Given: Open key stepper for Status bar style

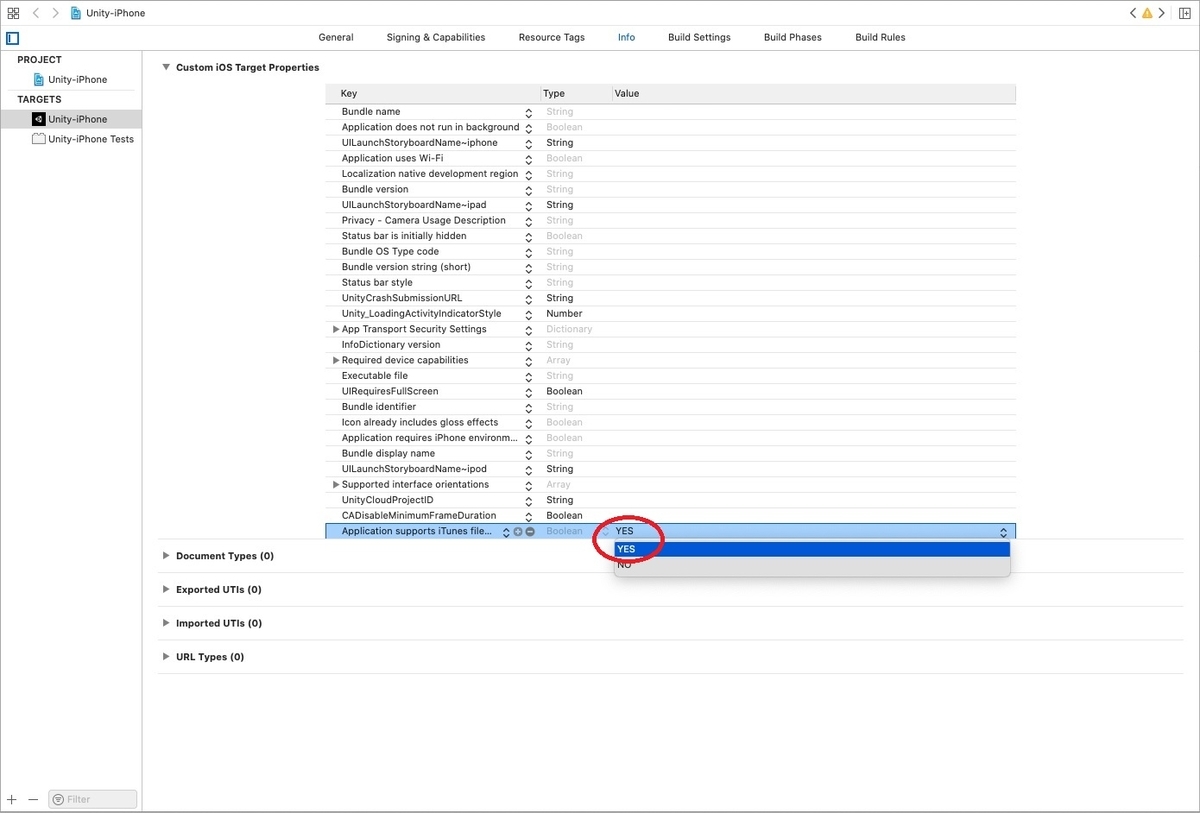Looking at the screenshot, I should click(x=529, y=283).
